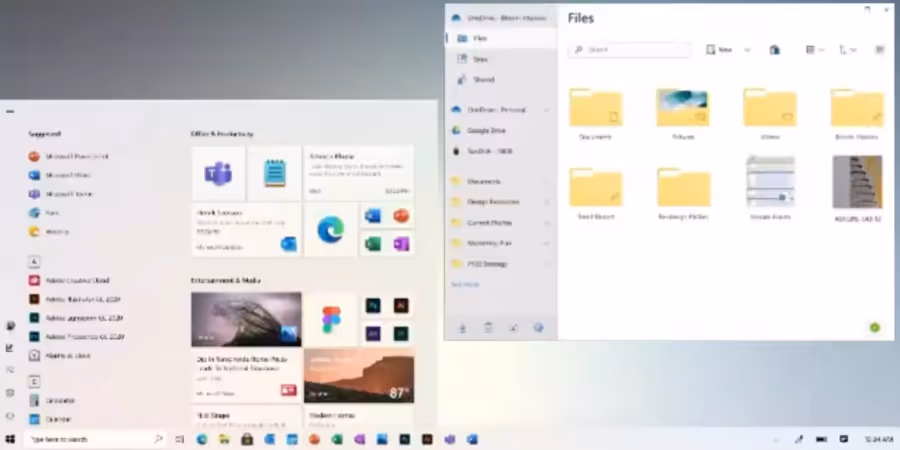
Task: Expand Design Resources chevron in sidebar
Action: coord(546,202)
